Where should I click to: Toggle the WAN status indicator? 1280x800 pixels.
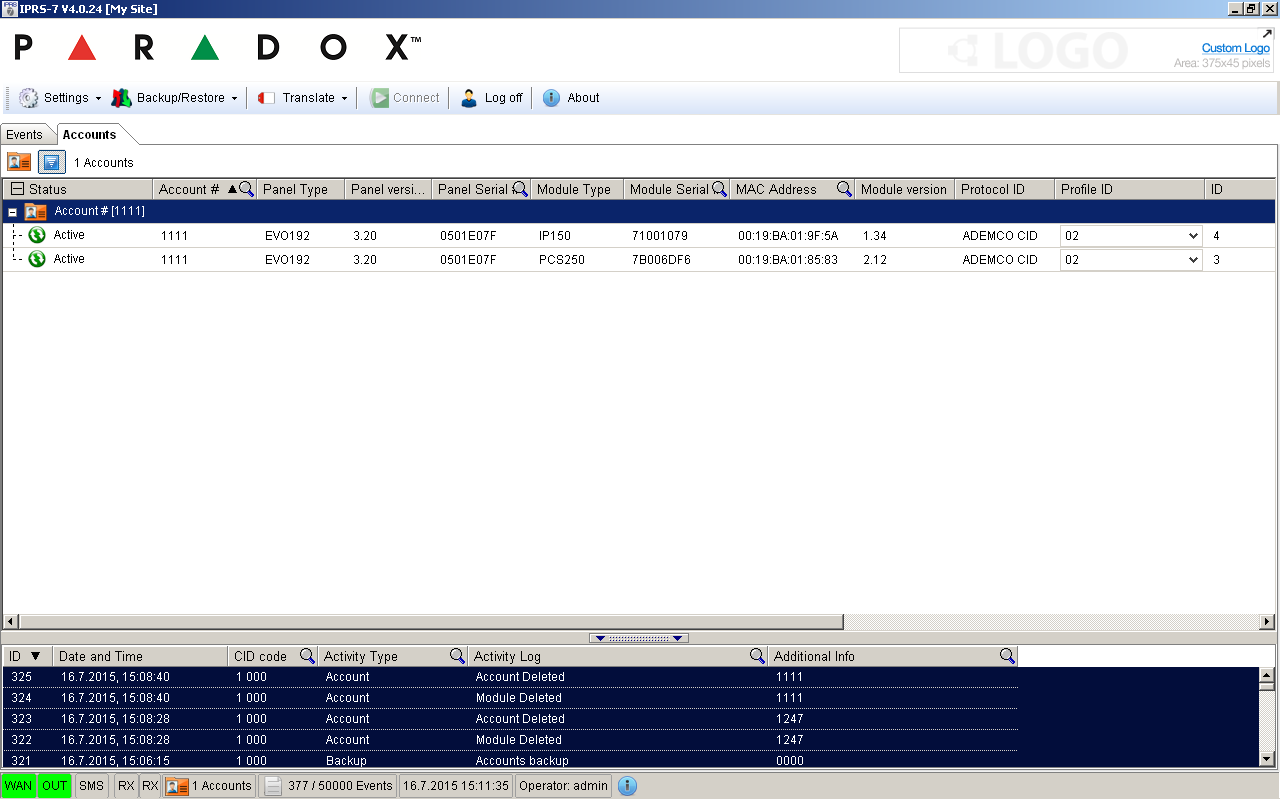(x=18, y=786)
